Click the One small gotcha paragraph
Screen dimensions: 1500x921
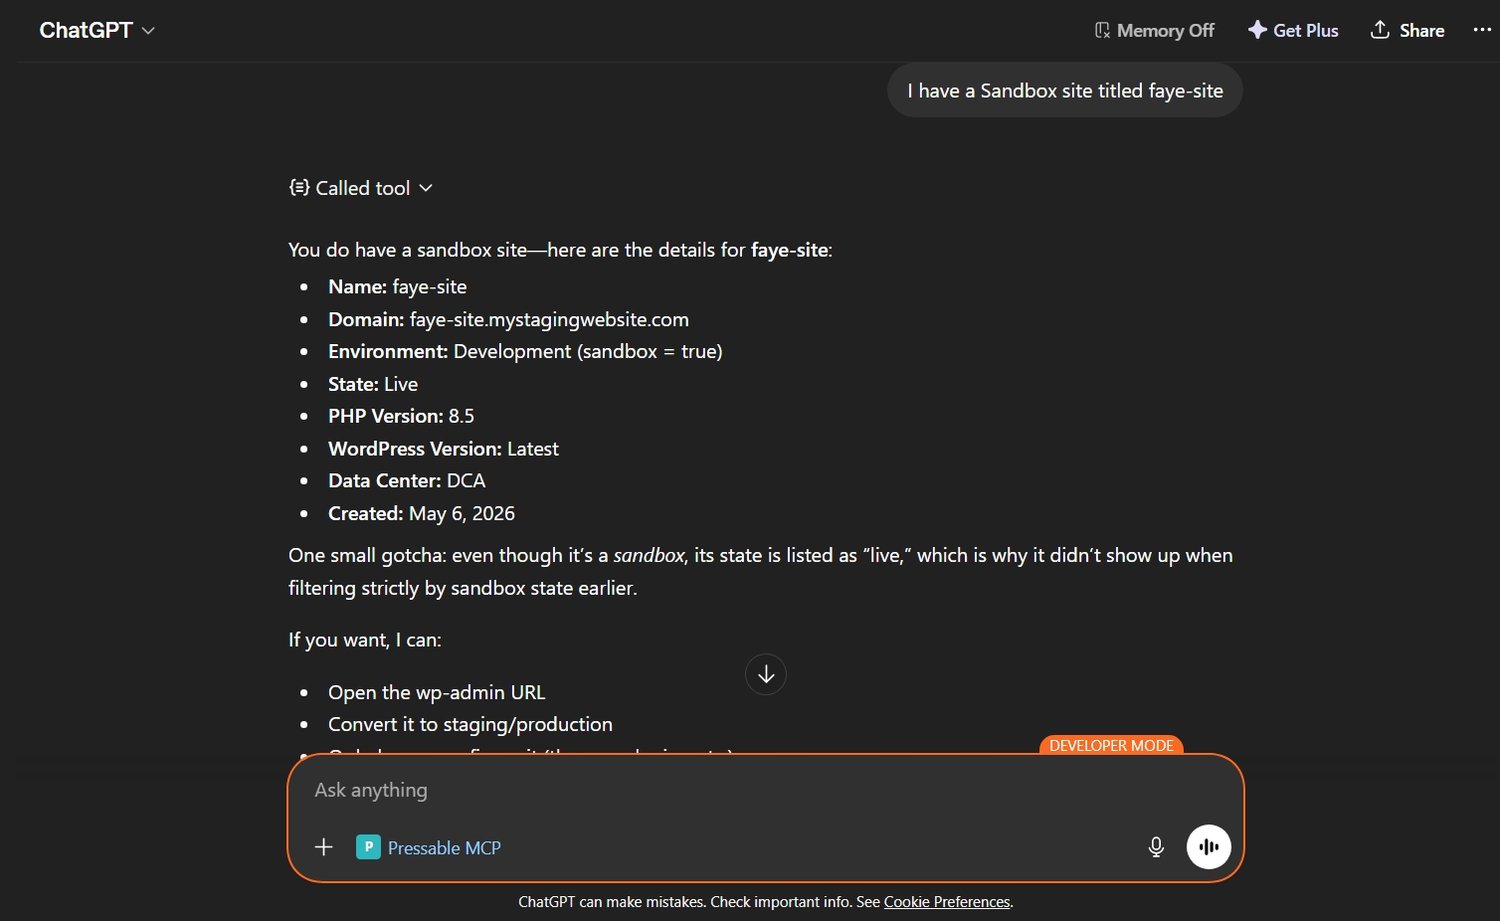tap(760, 571)
